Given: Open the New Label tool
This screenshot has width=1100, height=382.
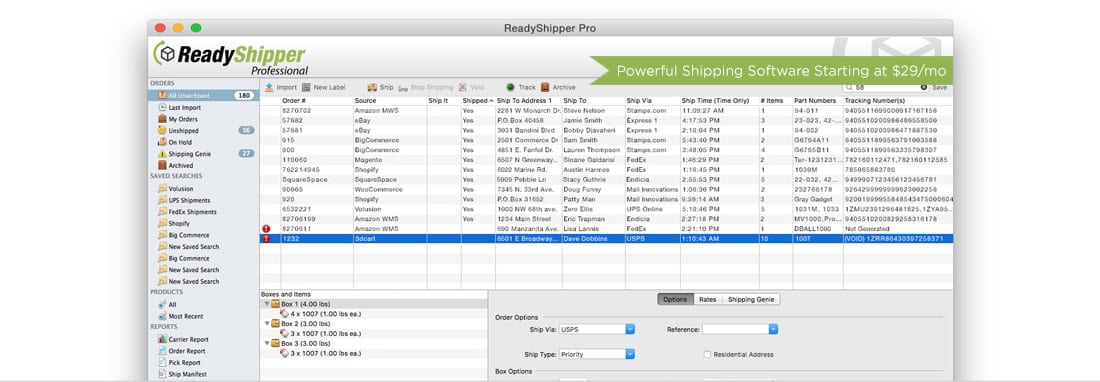Looking at the screenshot, I should tap(324, 88).
